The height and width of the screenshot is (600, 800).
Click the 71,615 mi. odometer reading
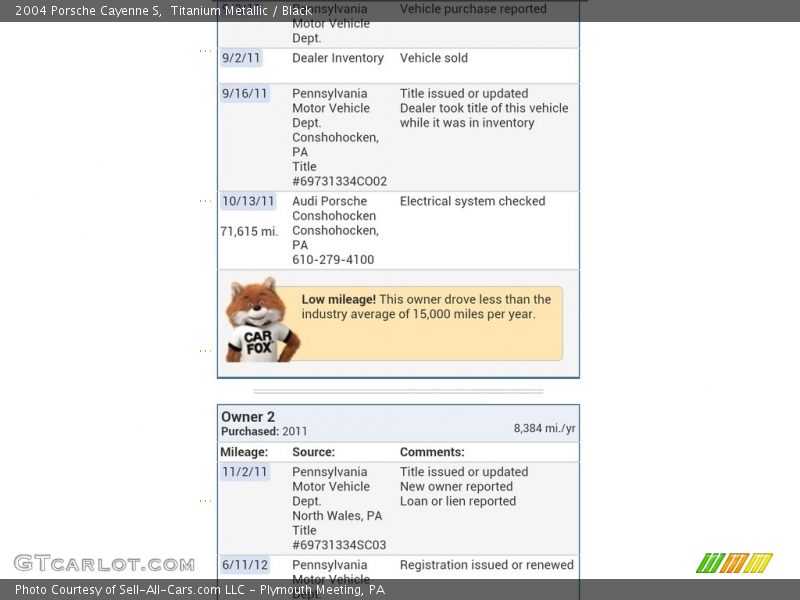tap(249, 231)
